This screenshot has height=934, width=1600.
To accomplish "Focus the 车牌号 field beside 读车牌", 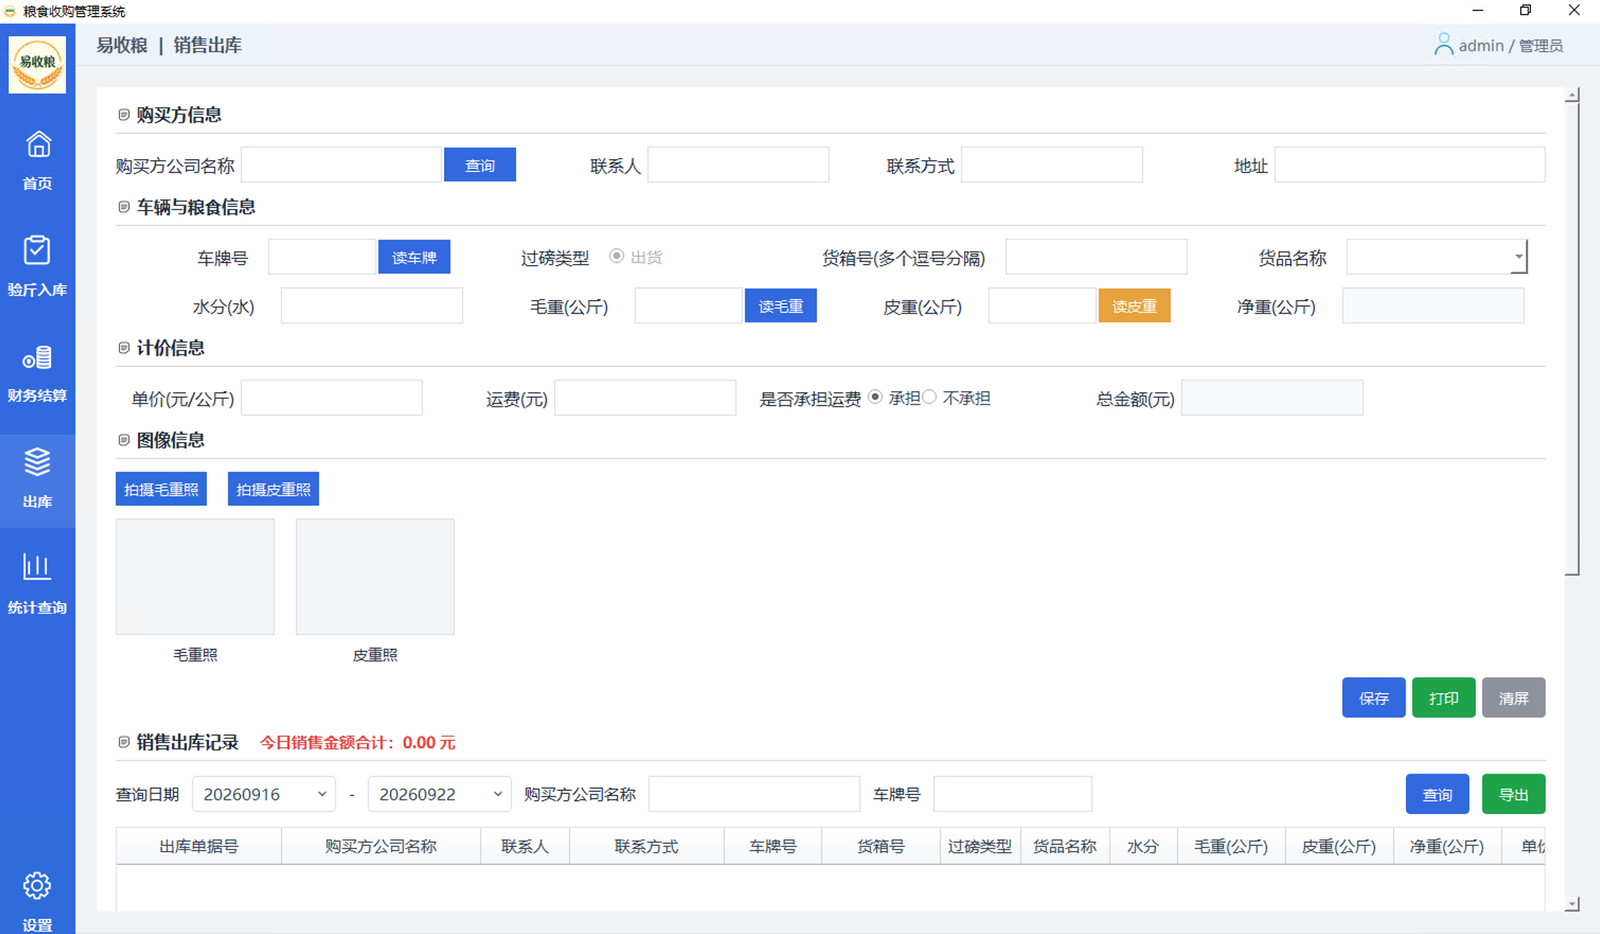I will [x=322, y=257].
